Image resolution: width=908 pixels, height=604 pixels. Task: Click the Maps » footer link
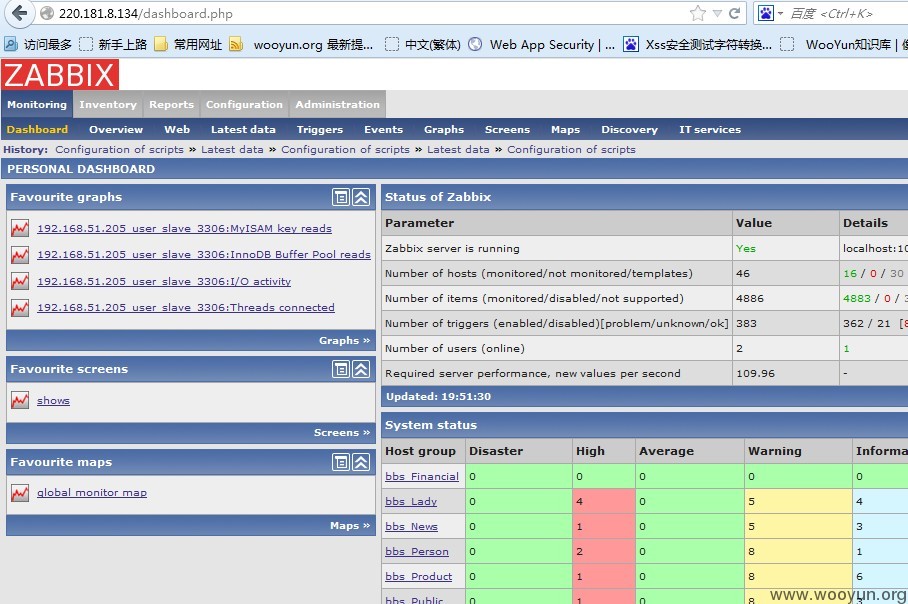(x=350, y=525)
